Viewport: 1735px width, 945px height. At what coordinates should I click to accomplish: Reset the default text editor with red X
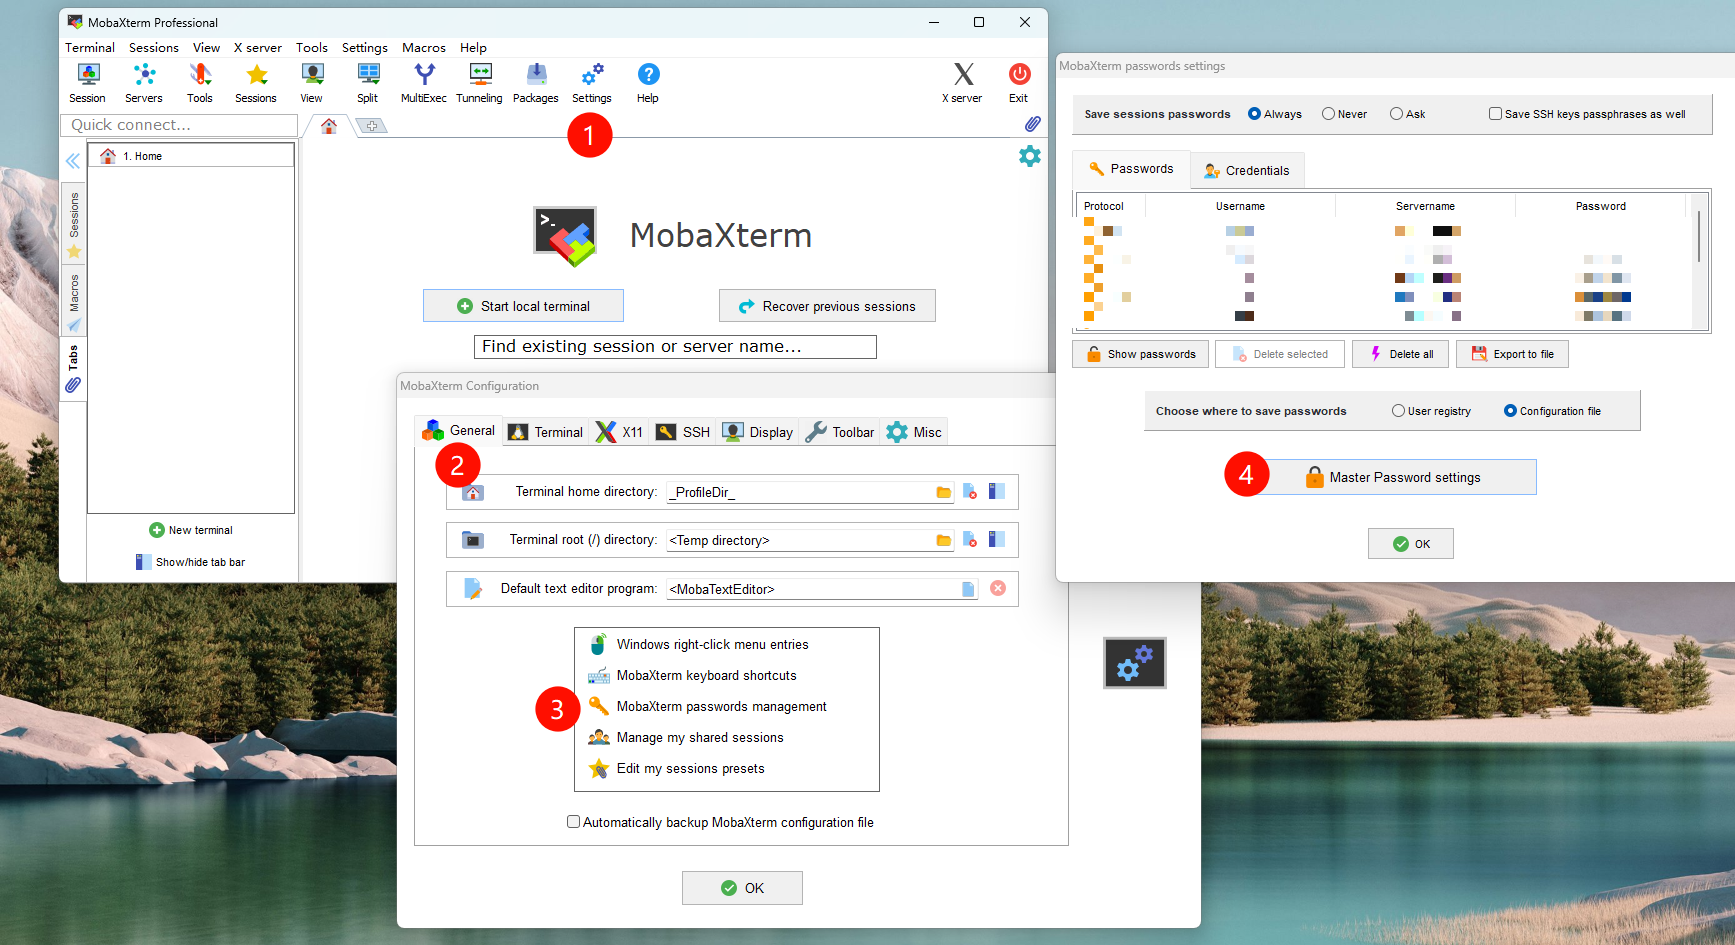[998, 588]
